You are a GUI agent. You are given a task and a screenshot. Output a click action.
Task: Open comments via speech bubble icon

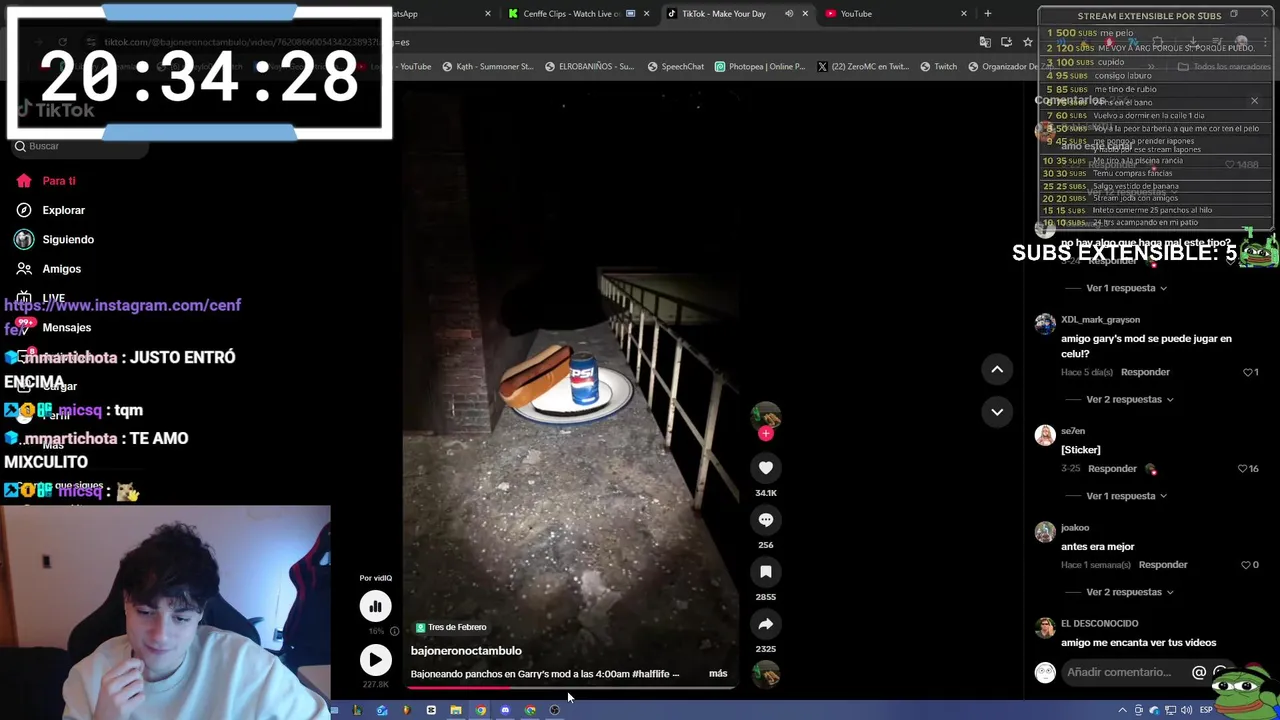(766, 519)
